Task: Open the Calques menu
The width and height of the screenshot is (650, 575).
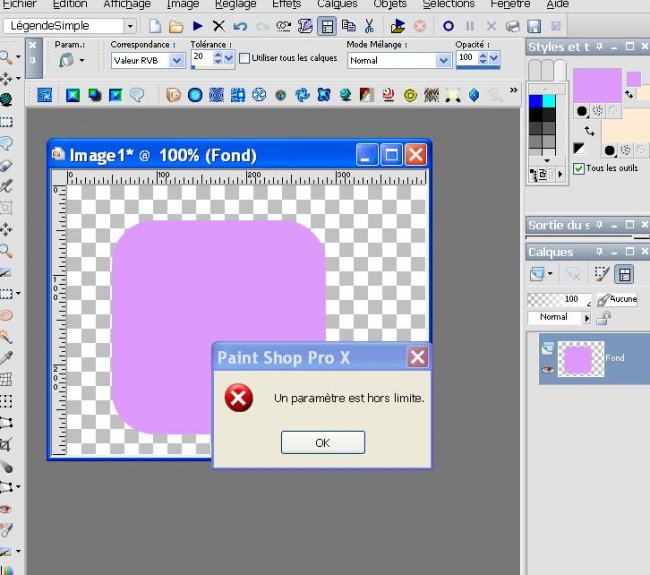Action: (x=337, y=4)
